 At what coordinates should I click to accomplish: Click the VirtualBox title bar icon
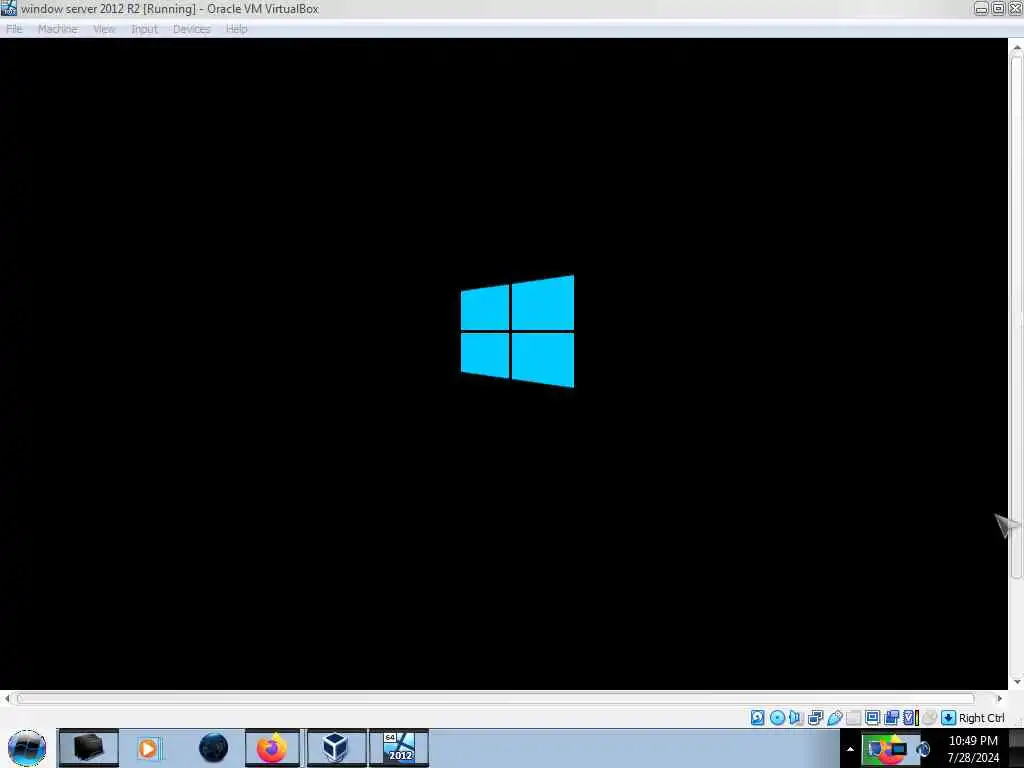click(x=8, y=8)
